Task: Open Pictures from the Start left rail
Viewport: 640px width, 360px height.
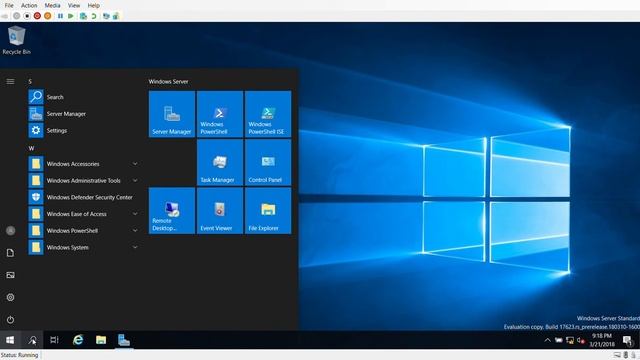Action: (x=11, y=275)
